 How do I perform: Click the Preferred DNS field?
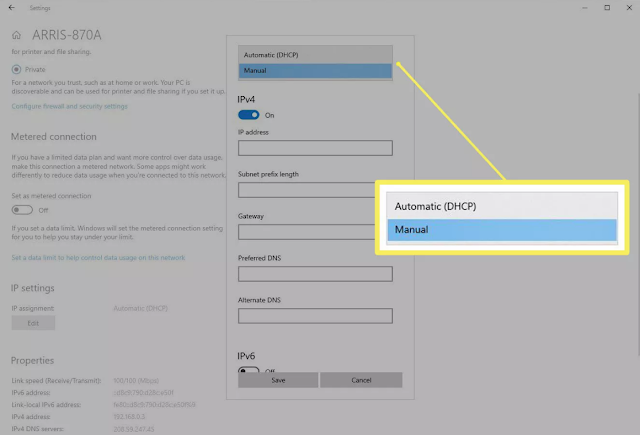pos(315,274)
